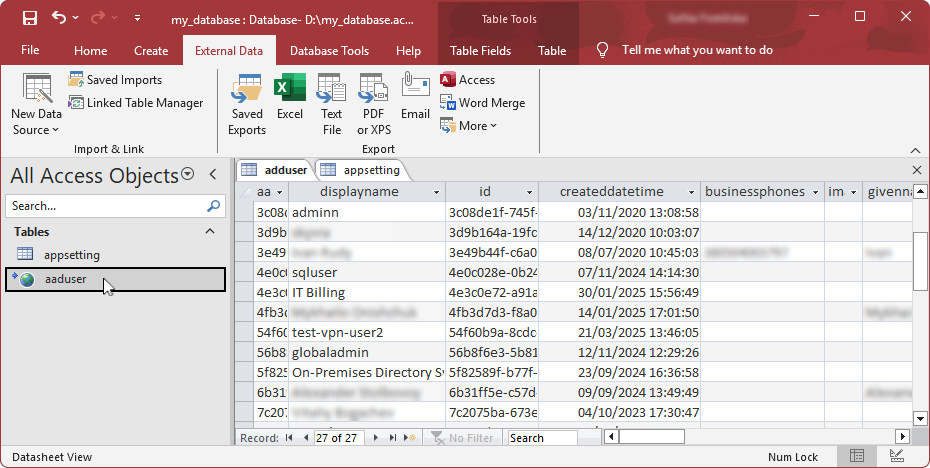Click the test-vpn-user2 cell
The width and height of the screenshot is (930, 468).
click(367, 332)
